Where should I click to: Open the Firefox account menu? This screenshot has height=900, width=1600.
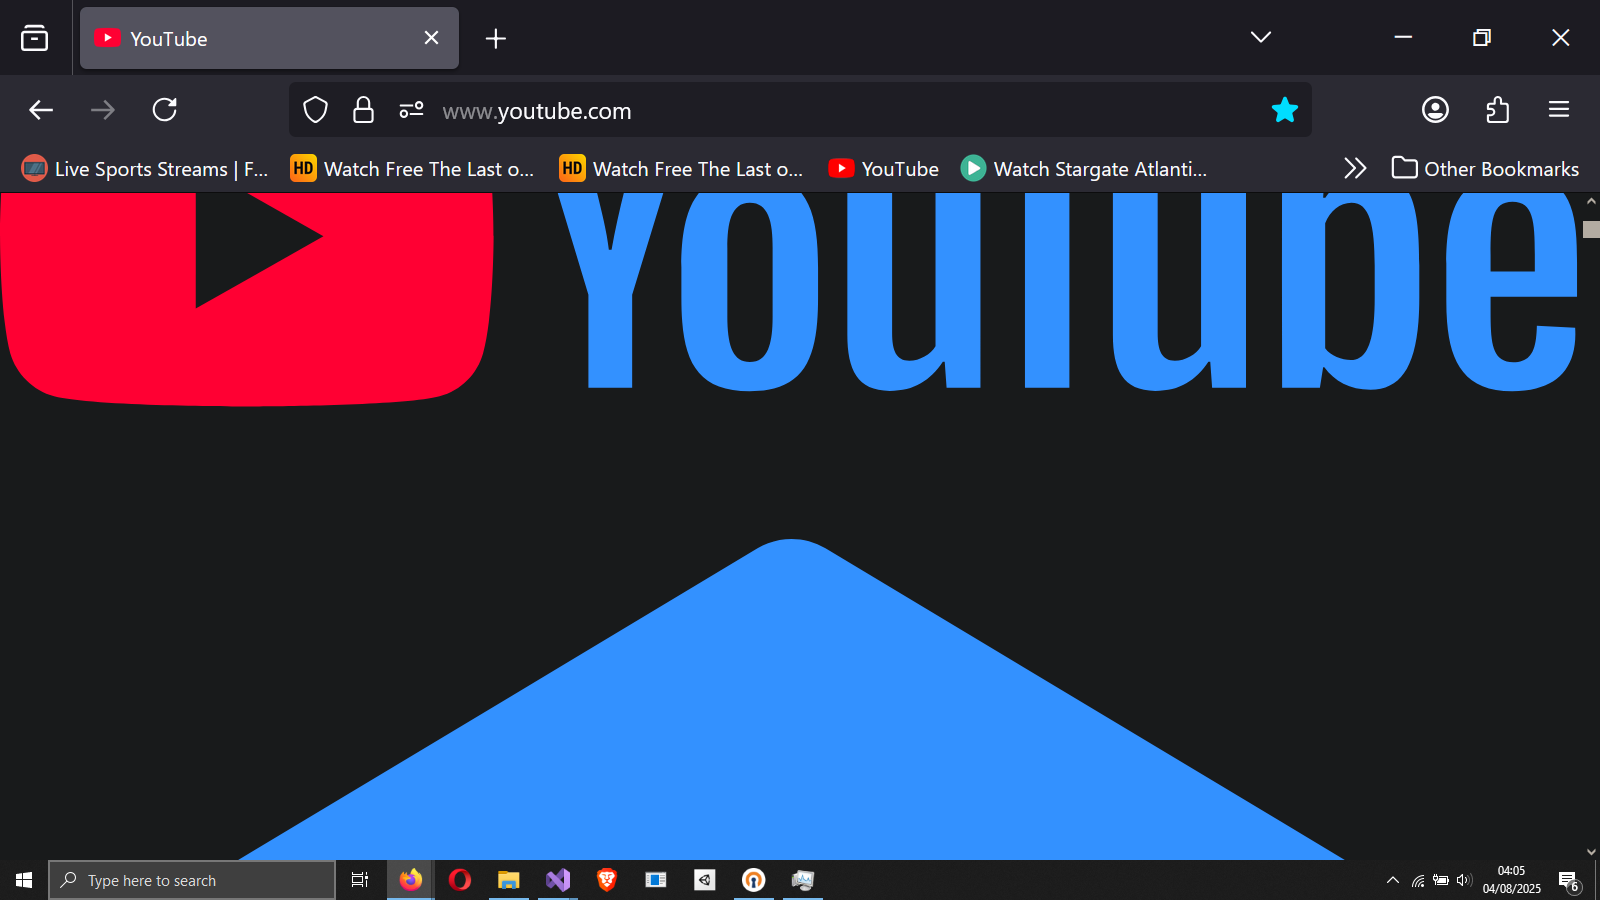point(1435,110)
